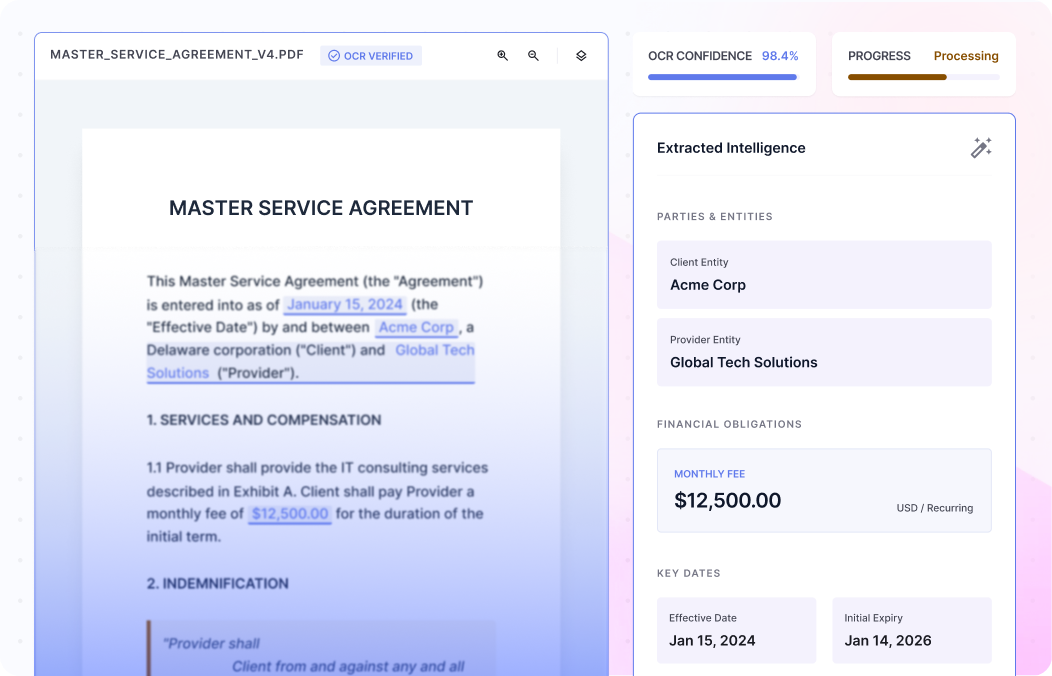Click the zoom out magnifier icon
The width and height of the screenshot is (1052, 676).
[x=533, y=56]
